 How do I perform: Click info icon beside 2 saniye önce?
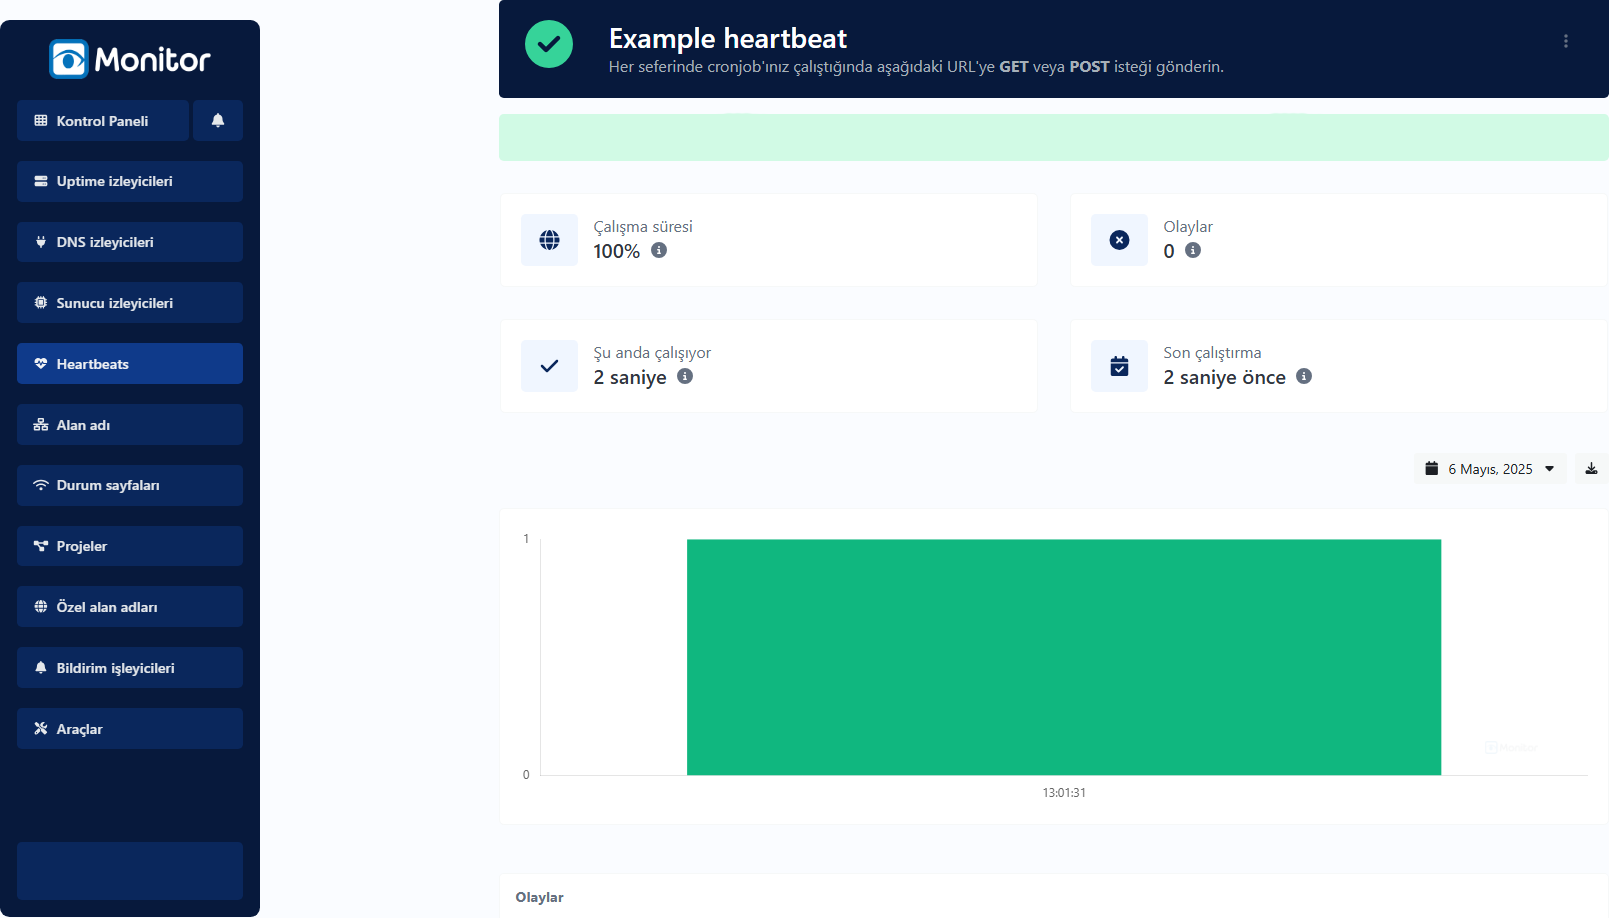[x=1304, y=377]
